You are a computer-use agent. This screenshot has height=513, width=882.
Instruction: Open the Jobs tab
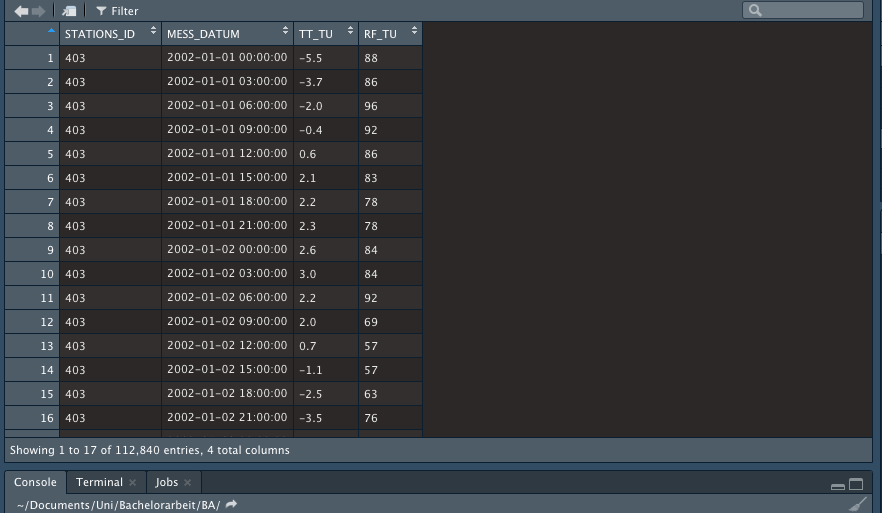[166, 482]
